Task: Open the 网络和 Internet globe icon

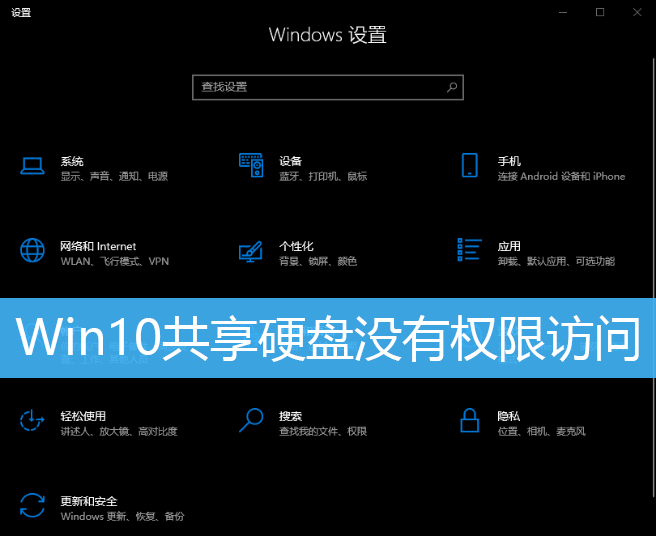Action: (x=32, y=250)
